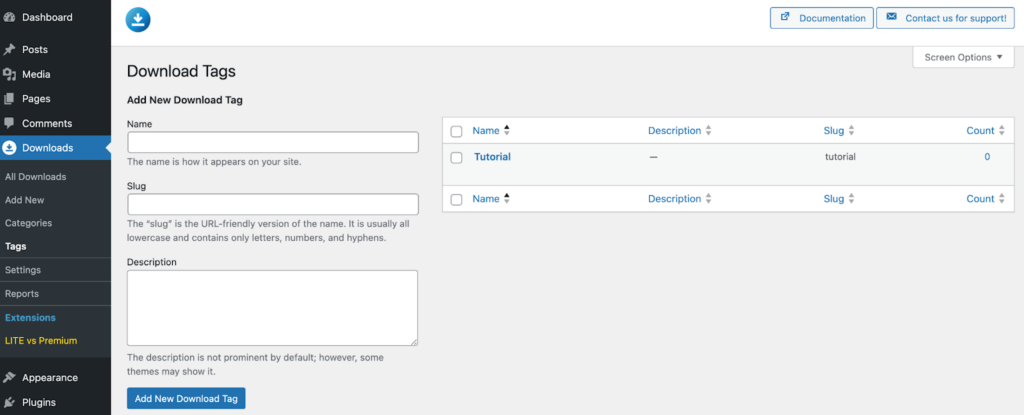Focus the Description text area
1024x415 pixels.
(272, 308)
